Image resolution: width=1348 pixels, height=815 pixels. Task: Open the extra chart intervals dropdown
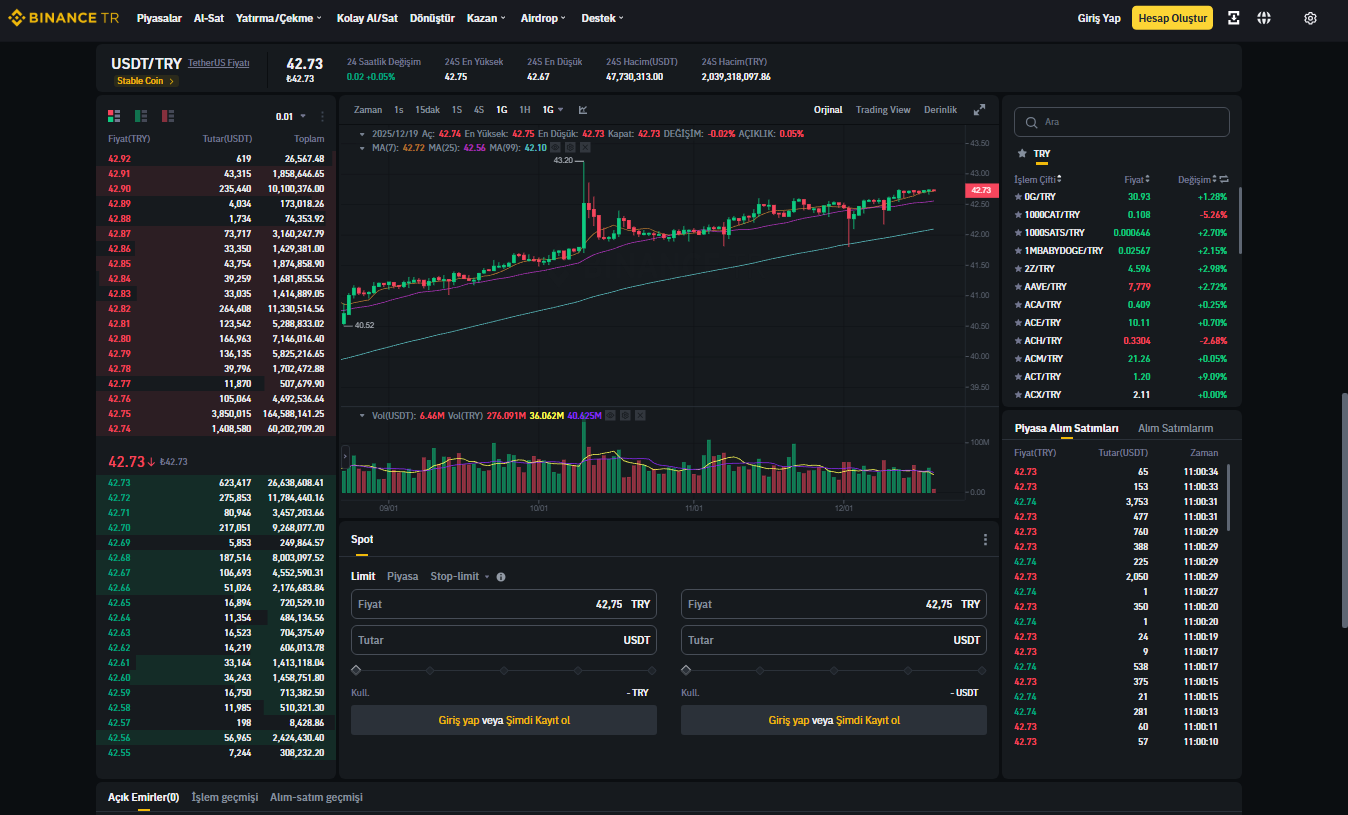[553, 110]
